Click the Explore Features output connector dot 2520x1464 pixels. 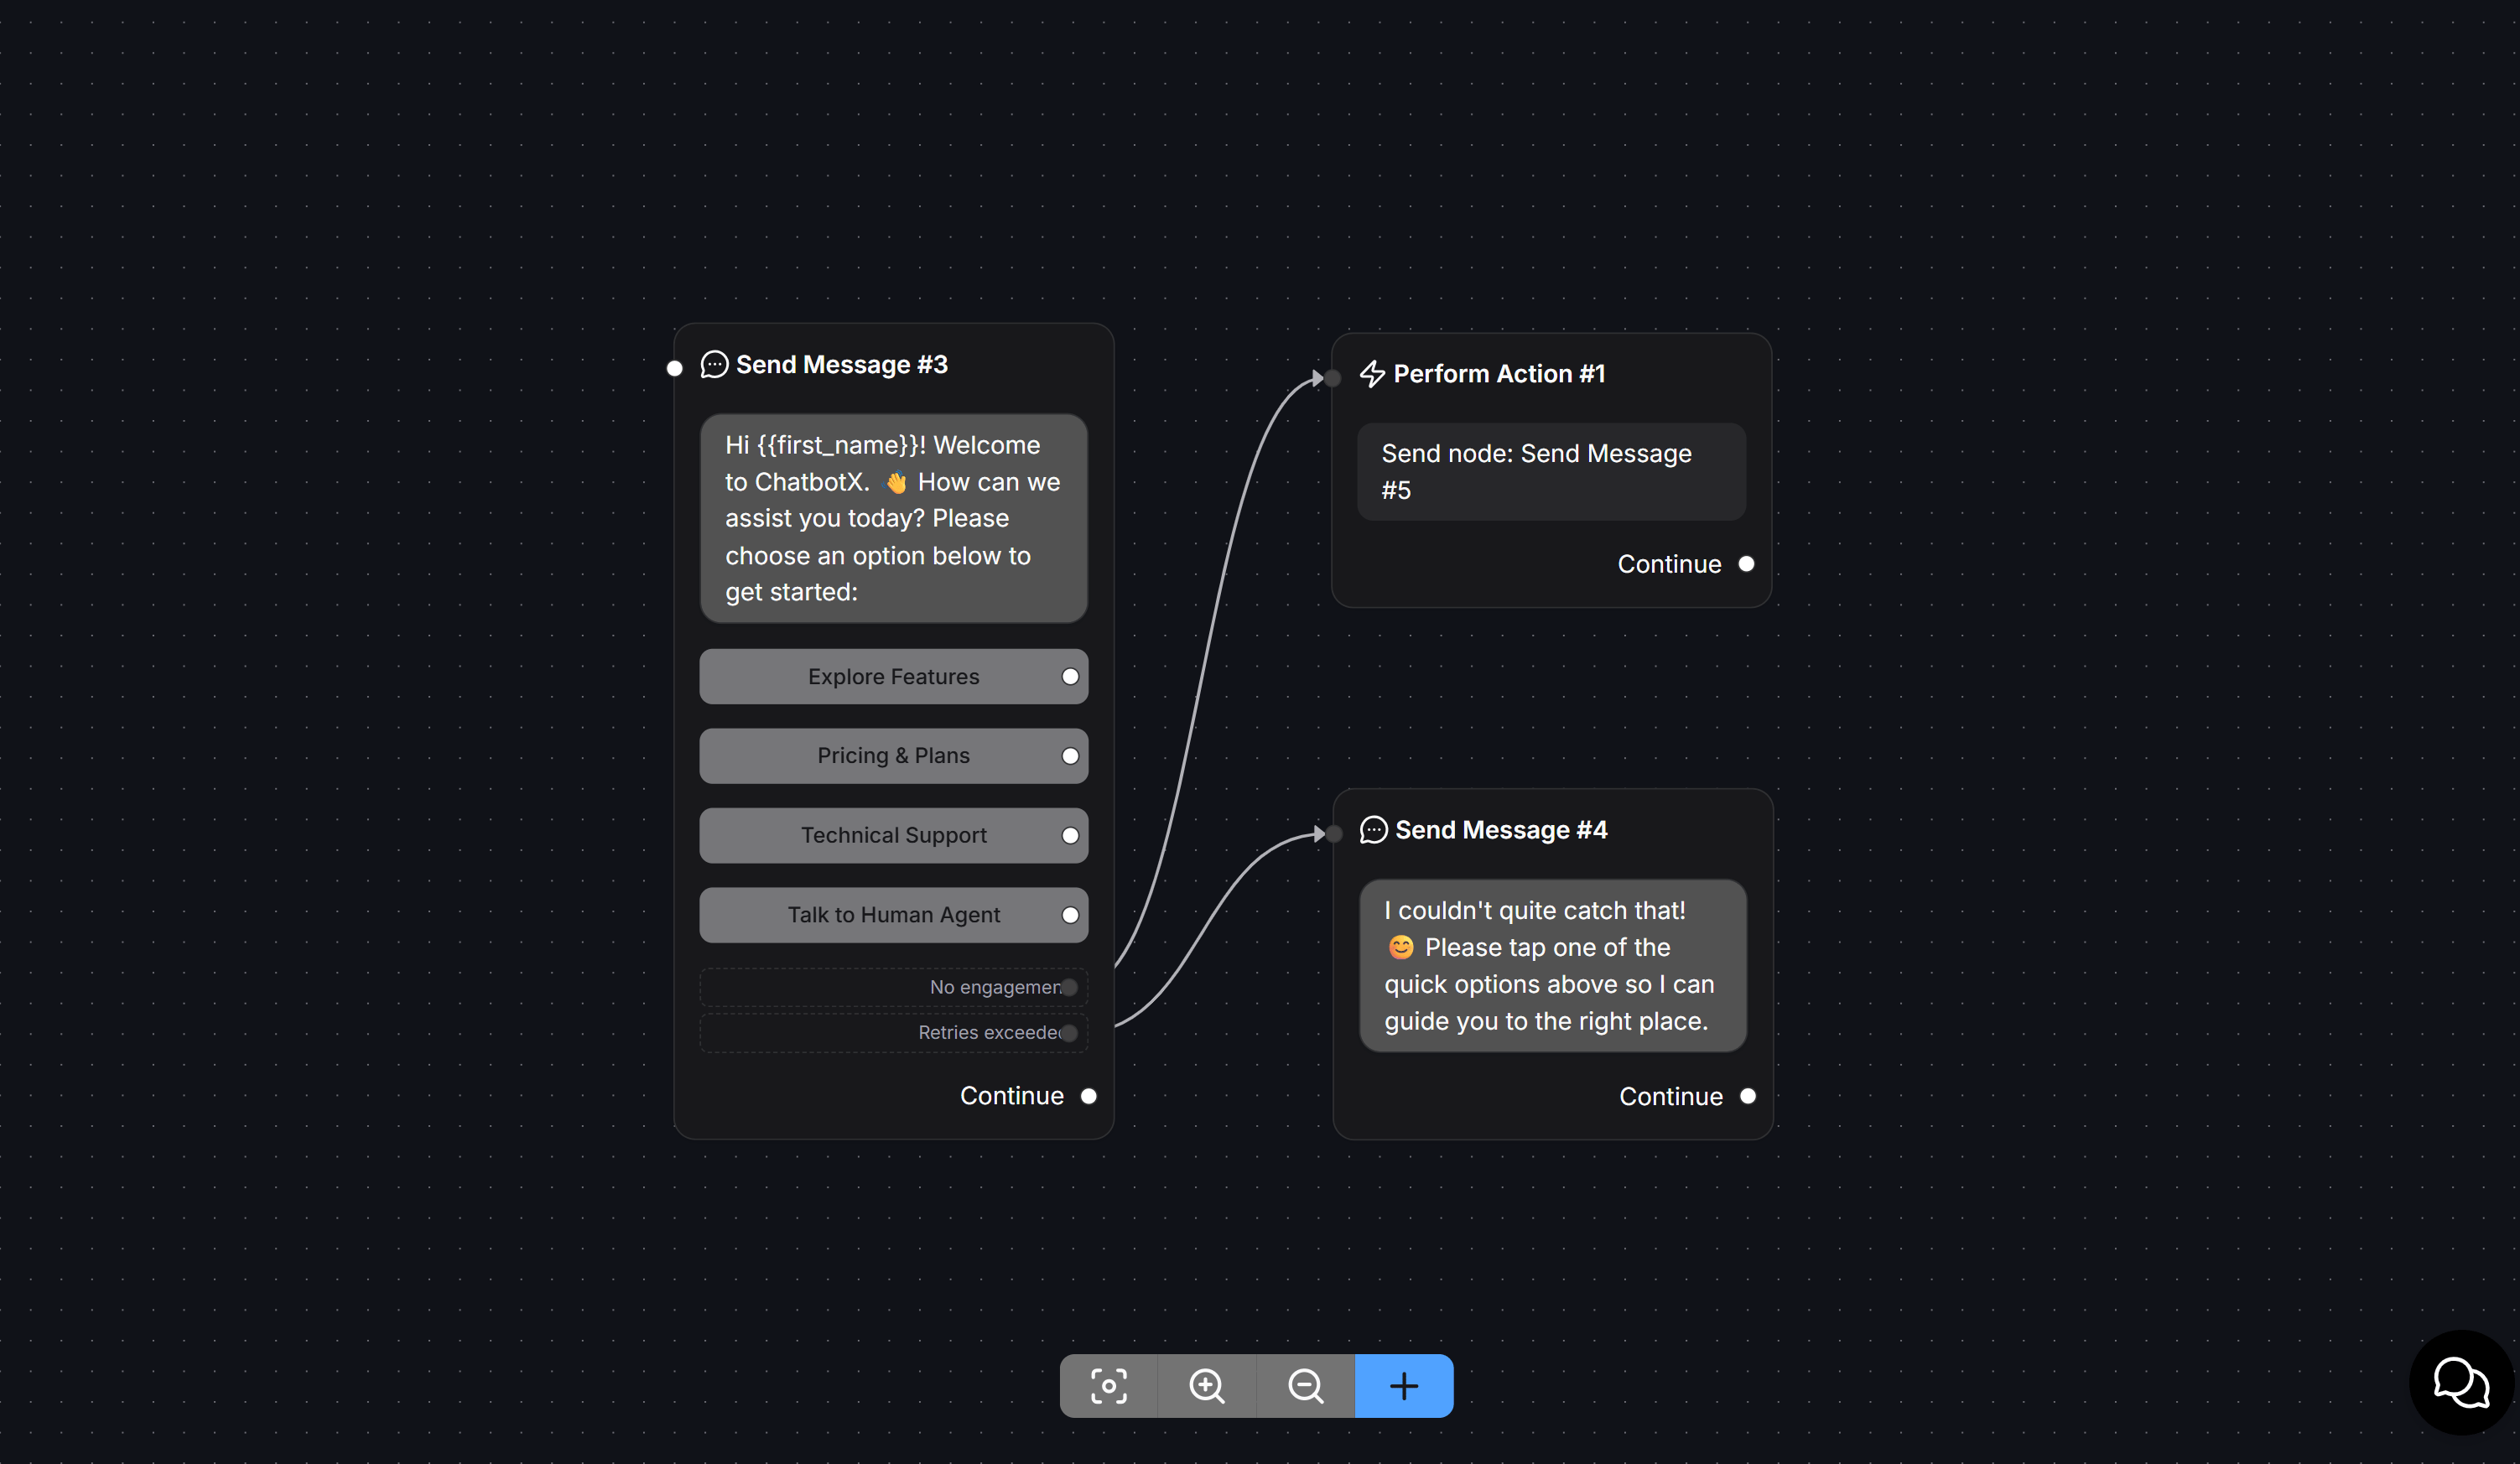click(x=1070, y=677)
